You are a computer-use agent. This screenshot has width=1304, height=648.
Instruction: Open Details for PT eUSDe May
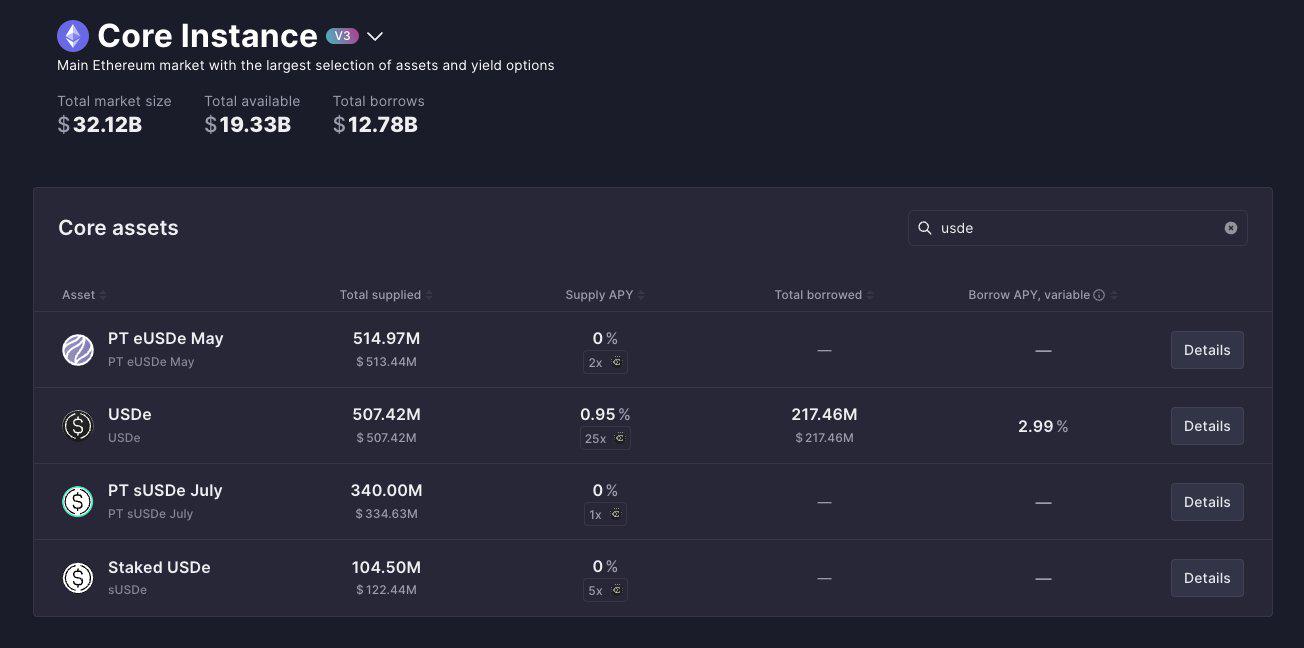coord(1207,350)
